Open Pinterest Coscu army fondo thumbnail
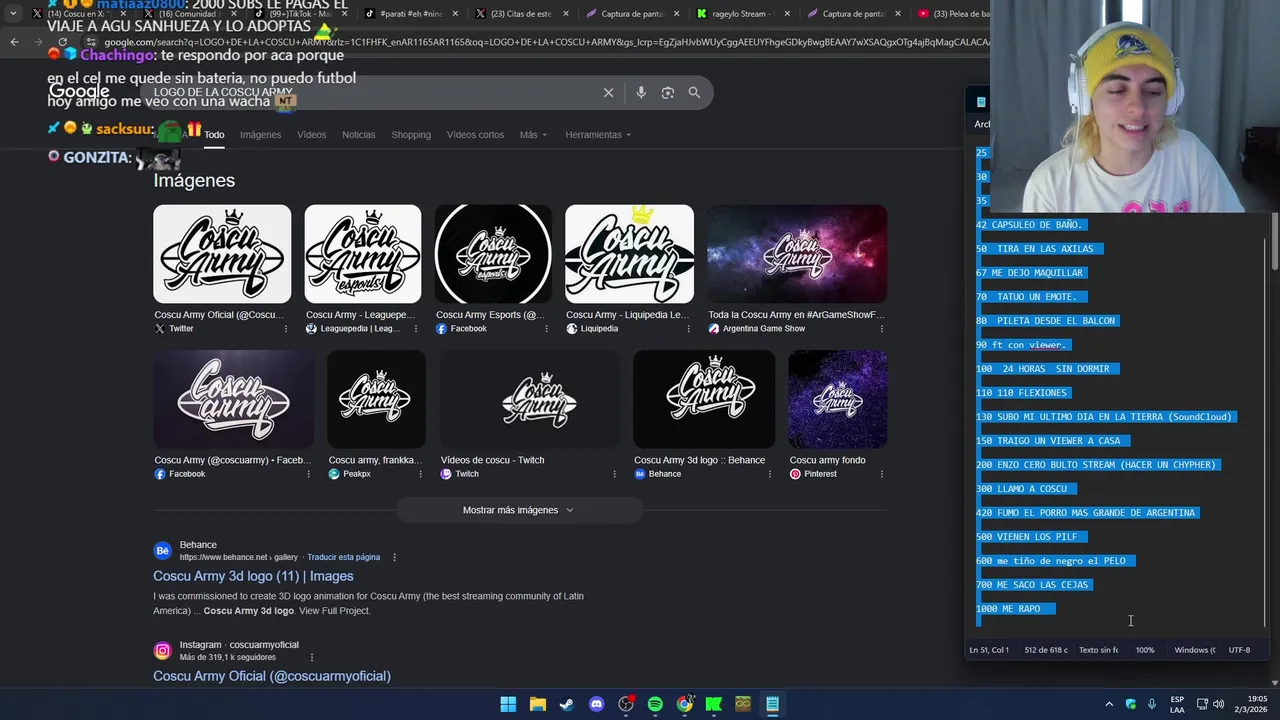Viewport: 1280px width, 720px height. [x=837, y=399]
